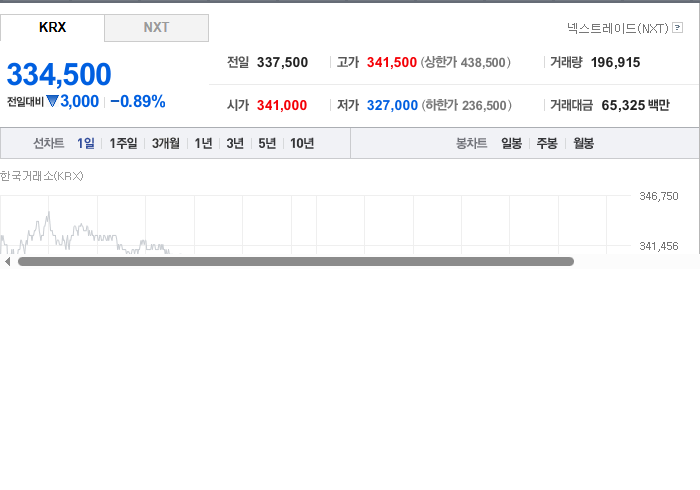Click the chart axis label 346,750
Viewport: 700px width, 490px height.
tap(658, 196)
